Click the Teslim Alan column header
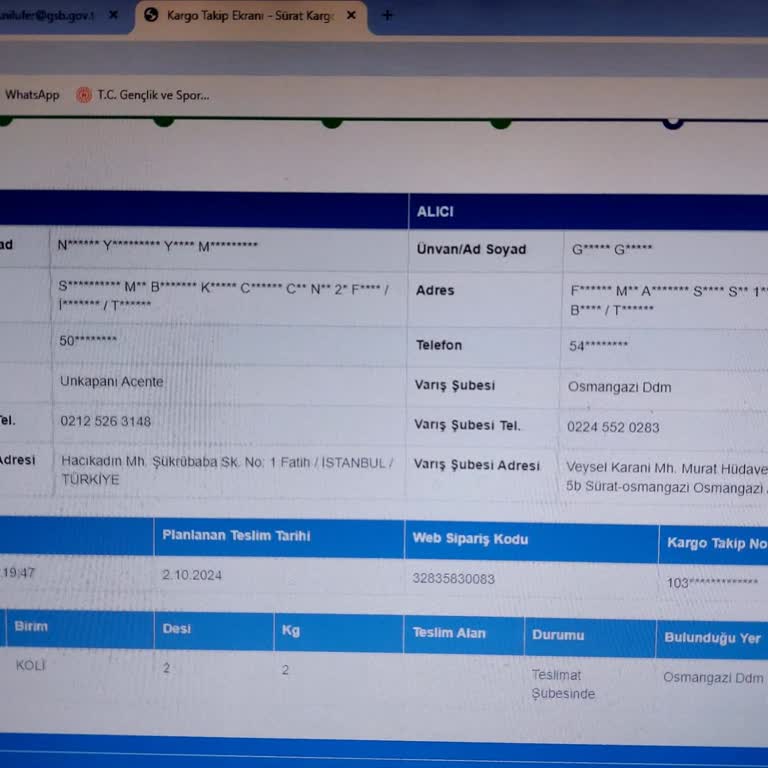 (449, 633)
